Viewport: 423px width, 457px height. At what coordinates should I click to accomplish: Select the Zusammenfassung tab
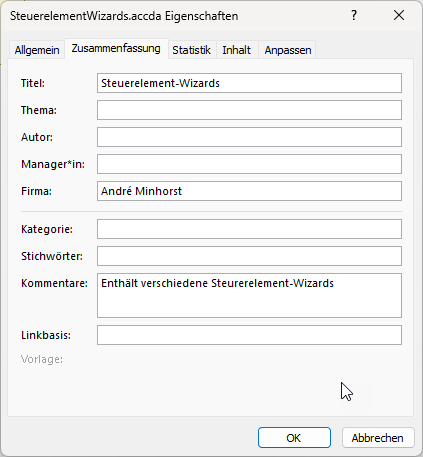pyautogui.click(x=116, y=49)
